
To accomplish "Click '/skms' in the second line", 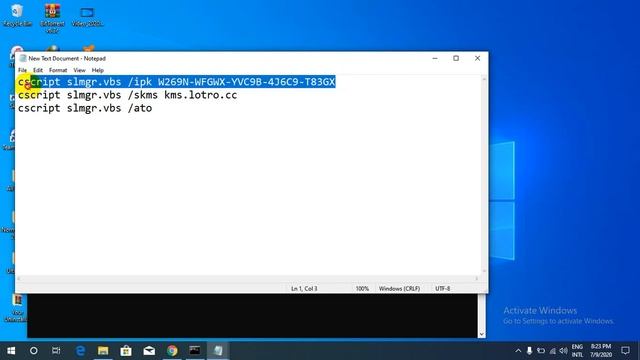I will (x=142, y=95).
